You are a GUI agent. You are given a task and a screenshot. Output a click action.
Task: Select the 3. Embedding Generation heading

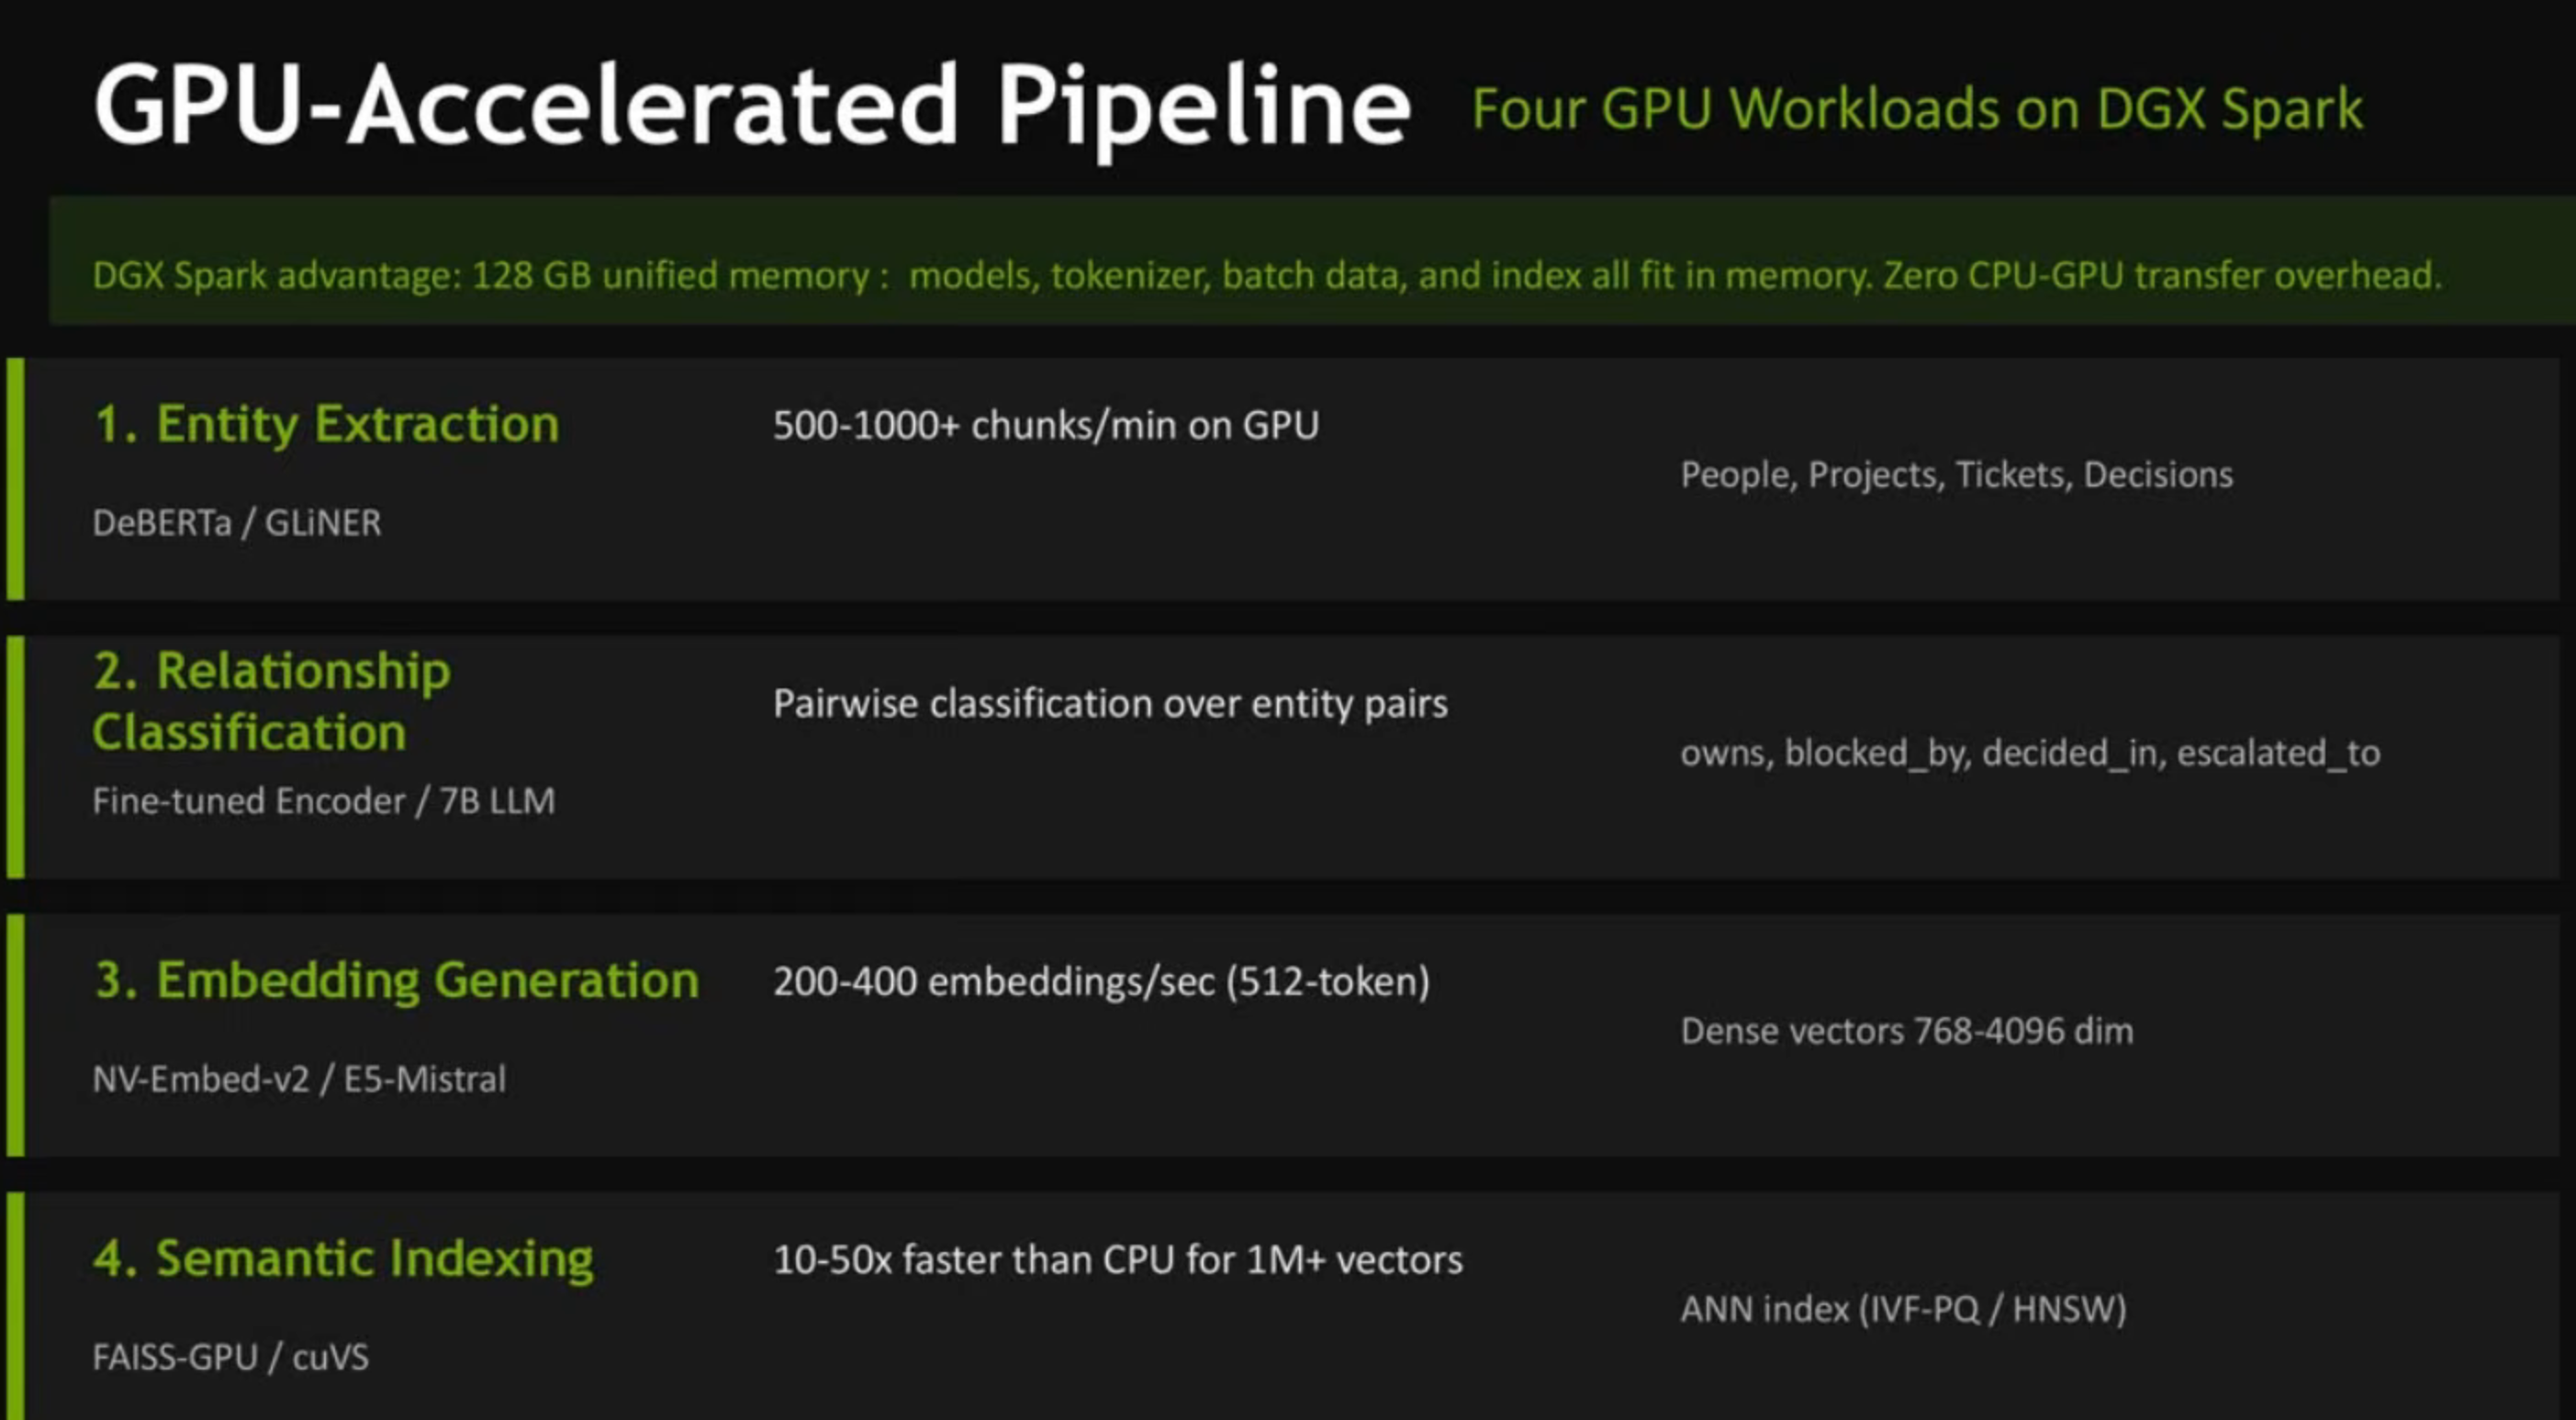click(396, 980)
